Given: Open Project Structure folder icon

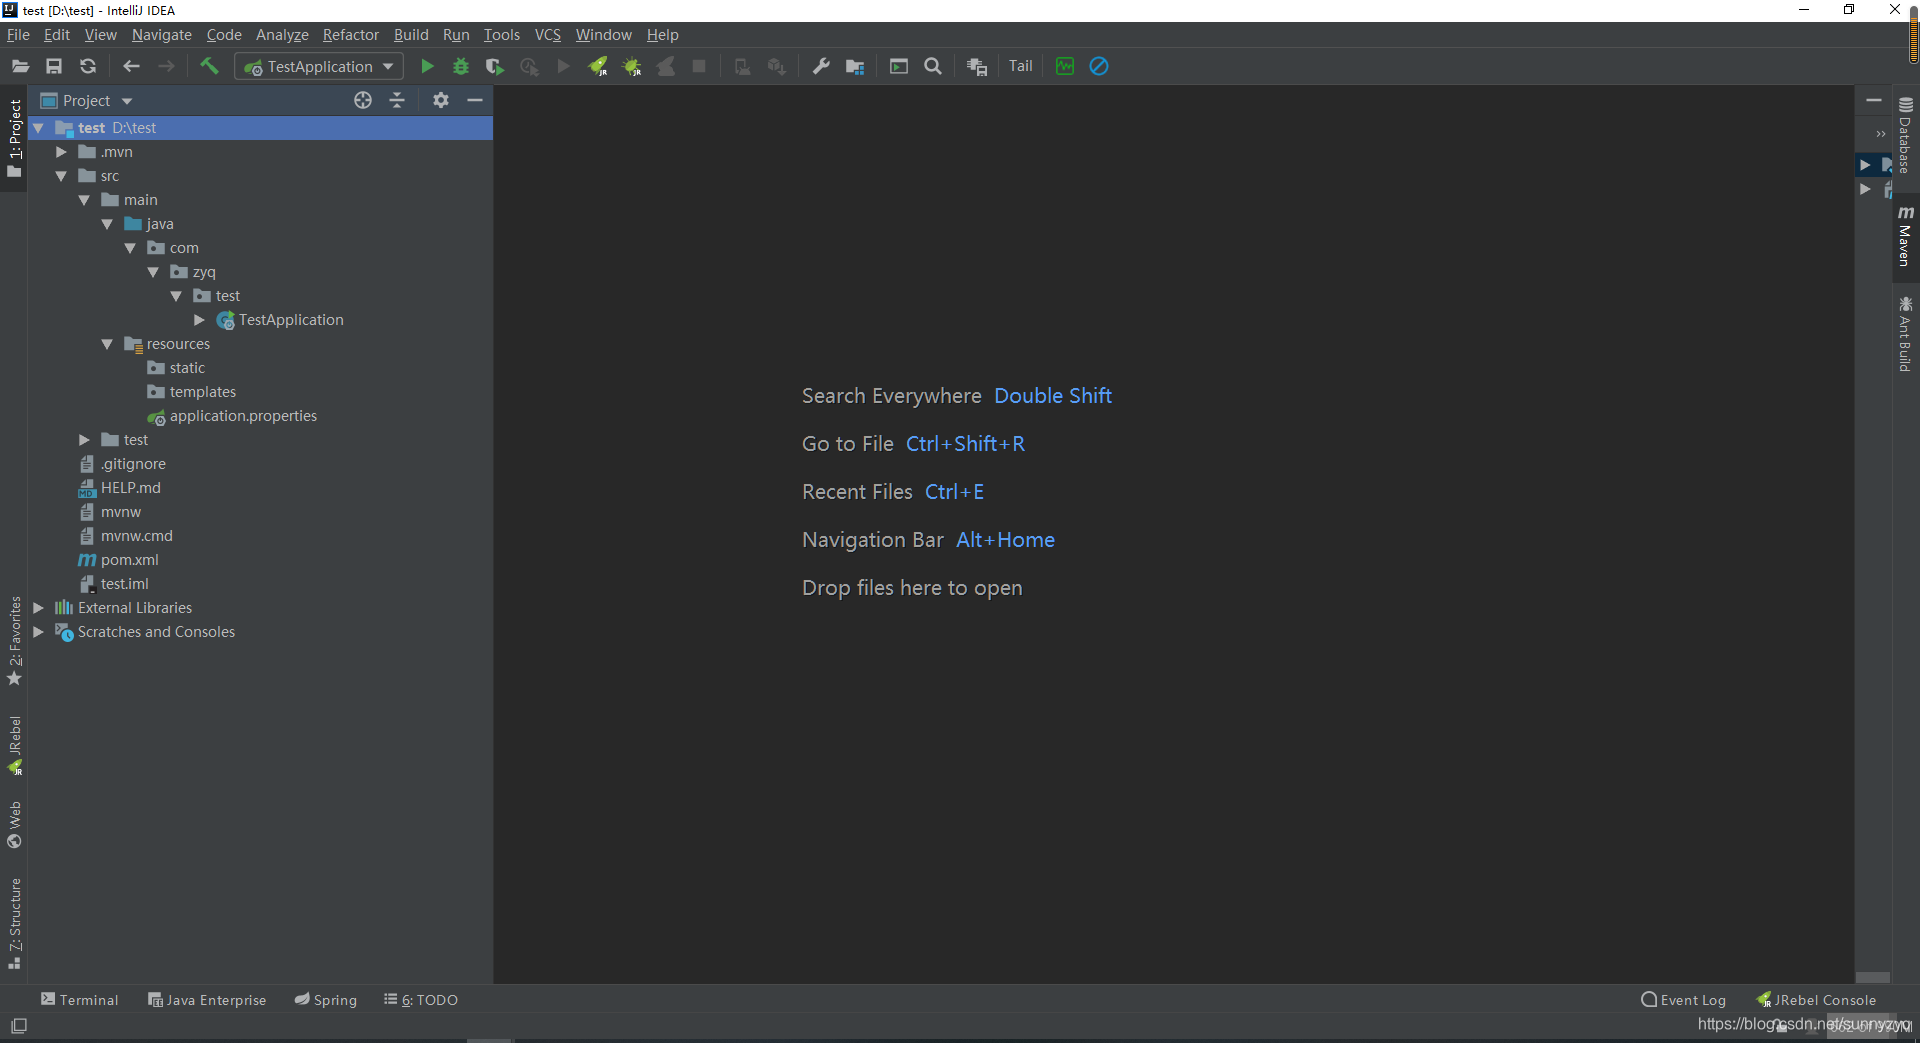Looking at the screenshot, I should click(x=855, y=66).
